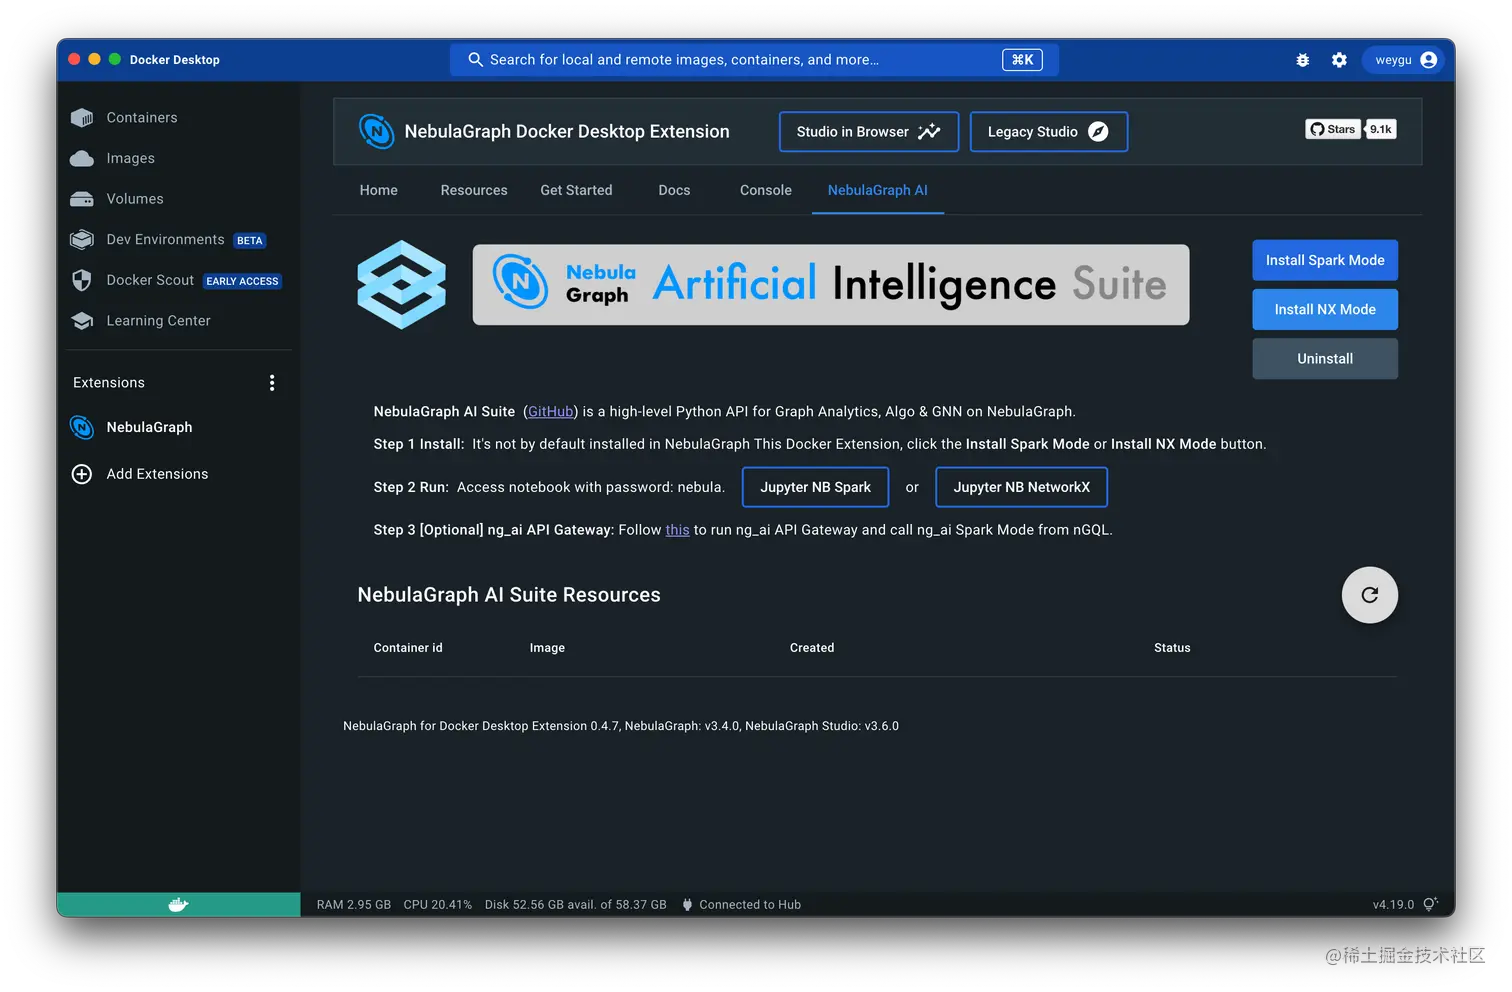Screen dimensions: 1512x992
Task: Switch to the Console tab
Action: 766,190
